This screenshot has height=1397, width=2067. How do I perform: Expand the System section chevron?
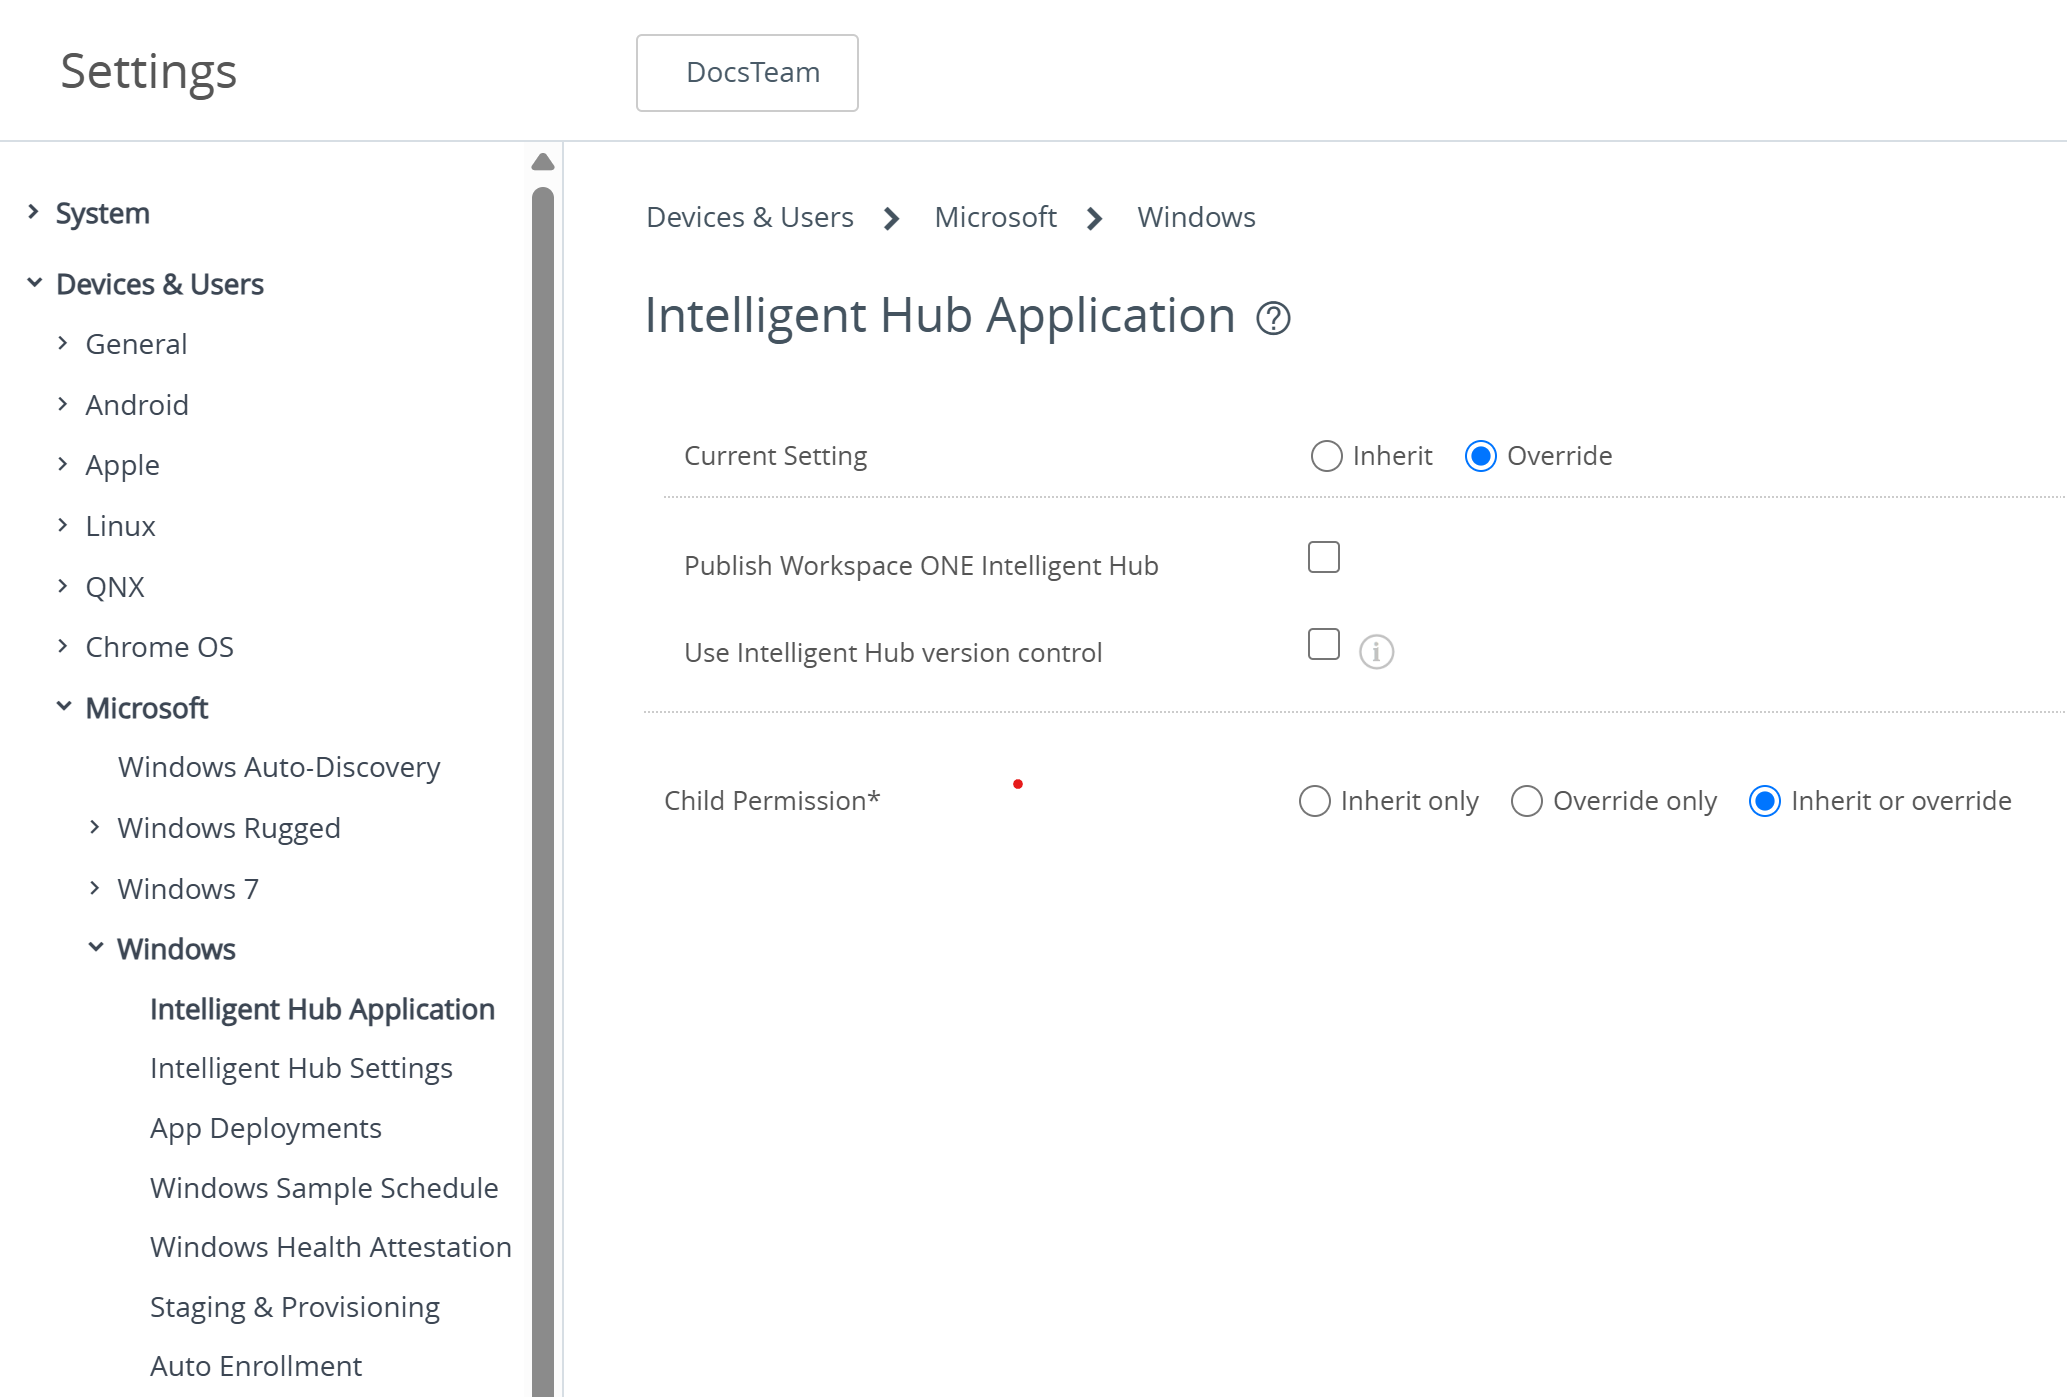coord(33,212)
